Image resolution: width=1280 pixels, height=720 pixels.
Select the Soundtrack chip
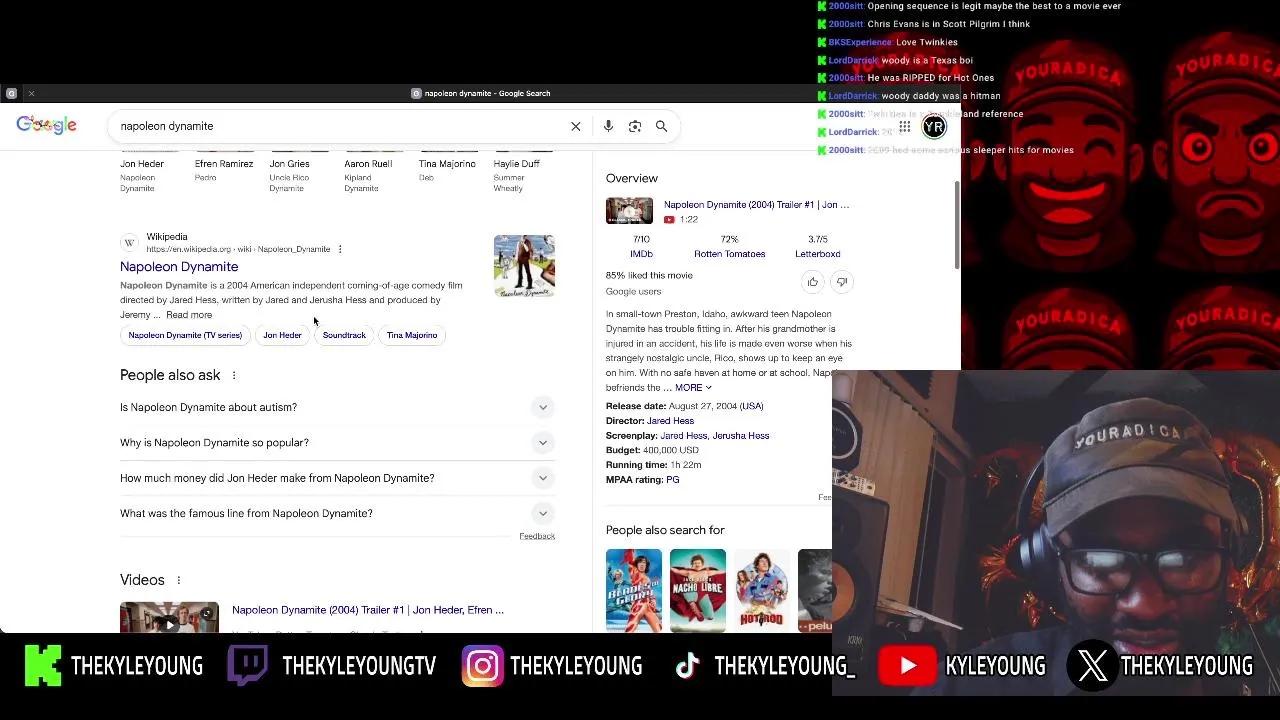344,335
